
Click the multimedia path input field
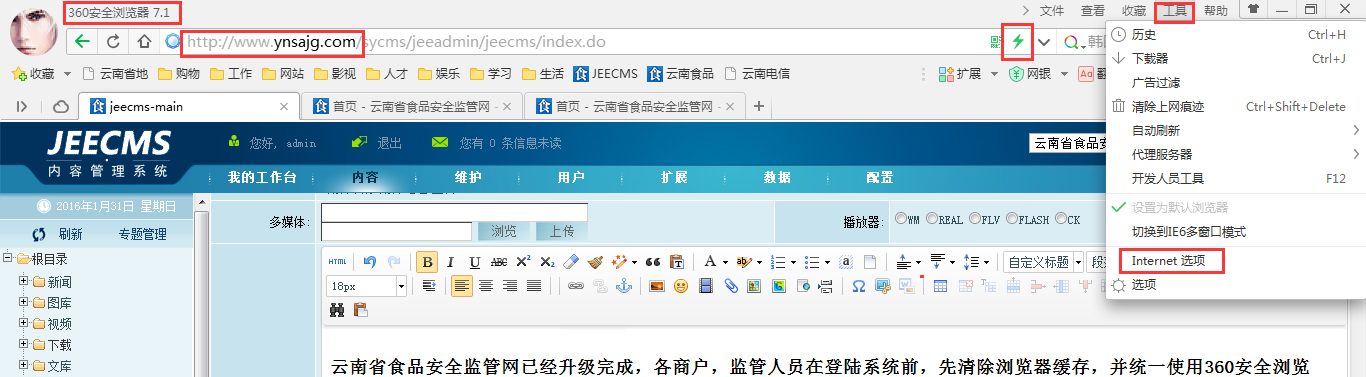tap(454, 212)
